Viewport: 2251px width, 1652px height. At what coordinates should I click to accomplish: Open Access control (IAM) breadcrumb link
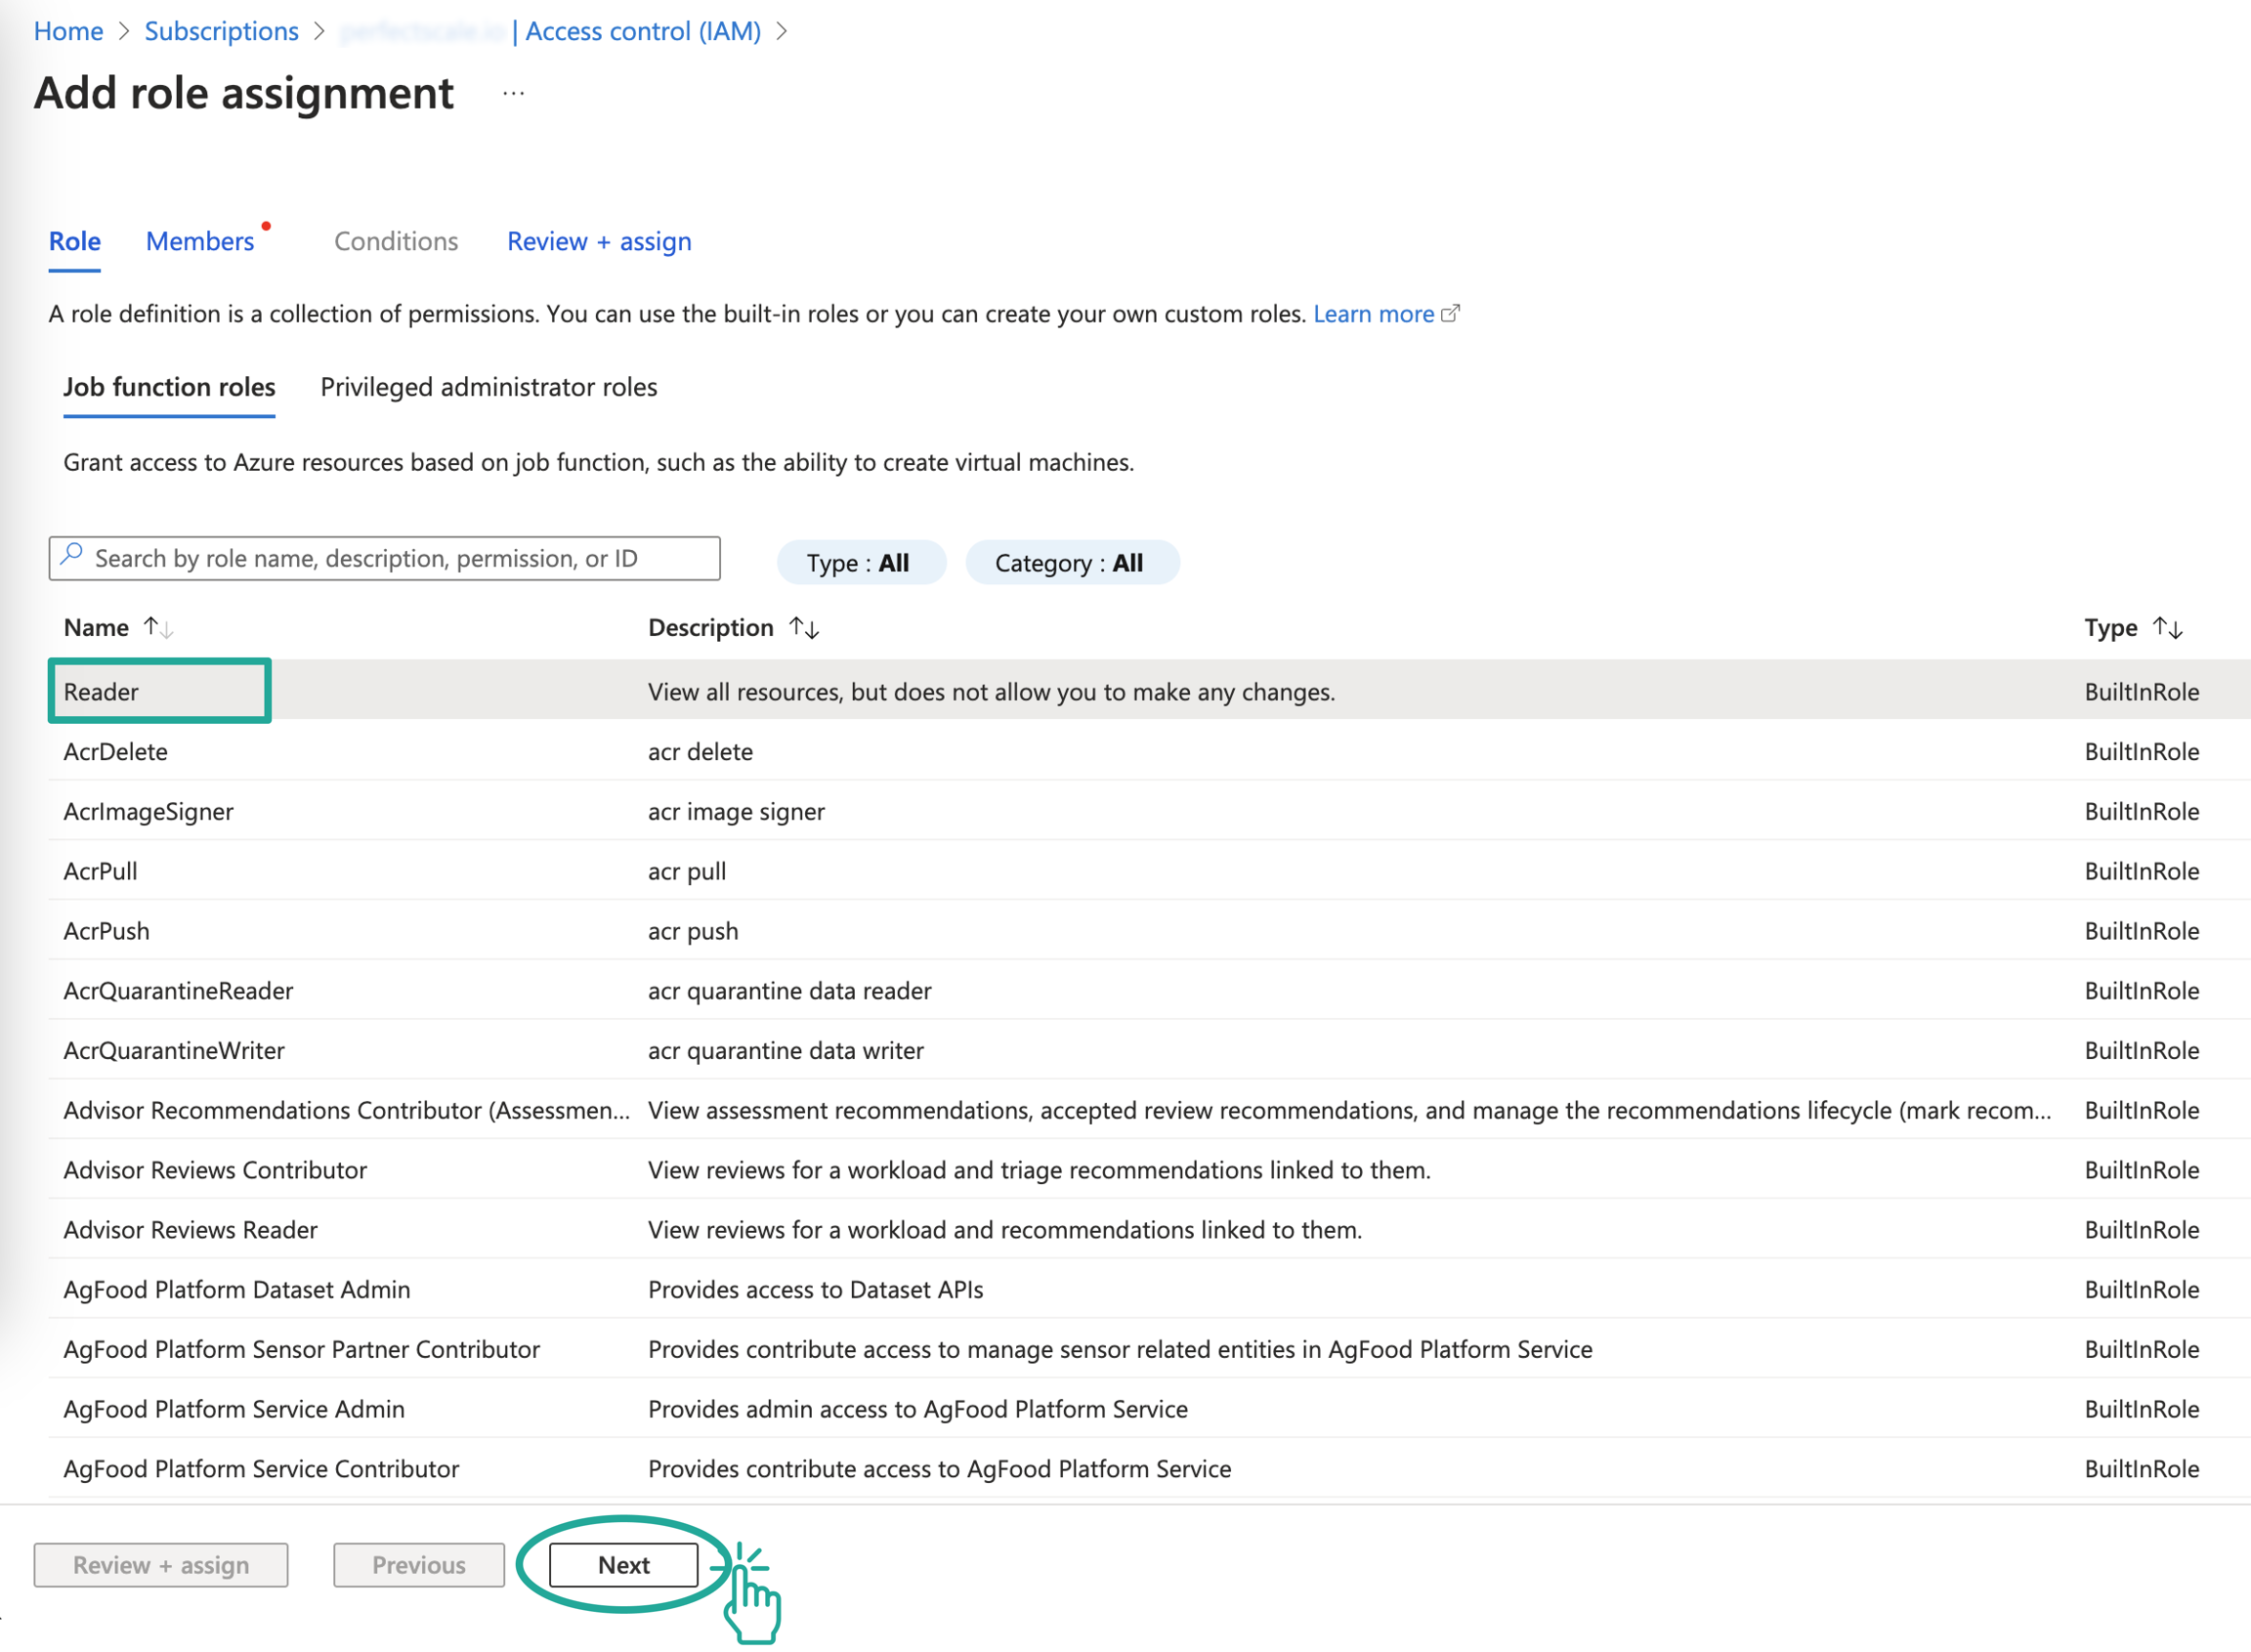click(642, 31)
